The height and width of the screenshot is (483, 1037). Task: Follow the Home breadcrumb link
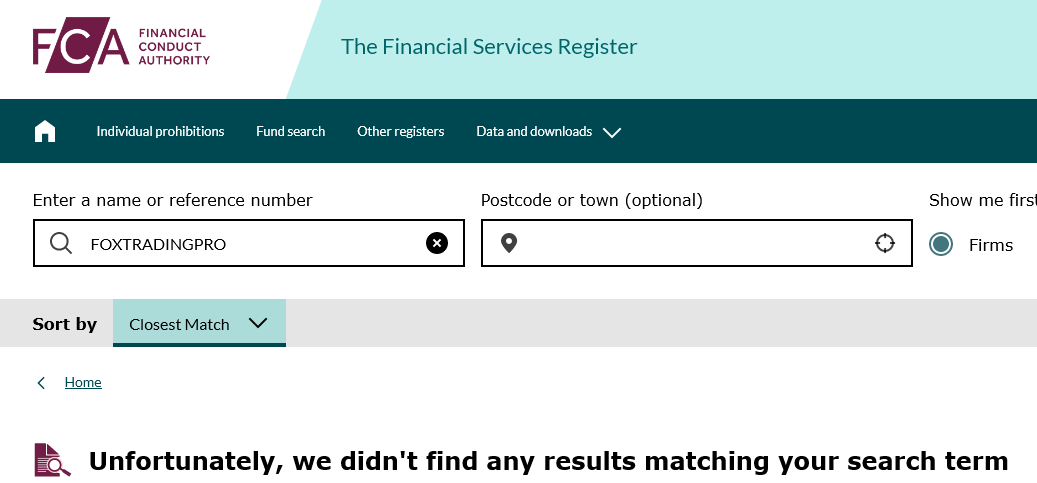click(x=83, y=382)
